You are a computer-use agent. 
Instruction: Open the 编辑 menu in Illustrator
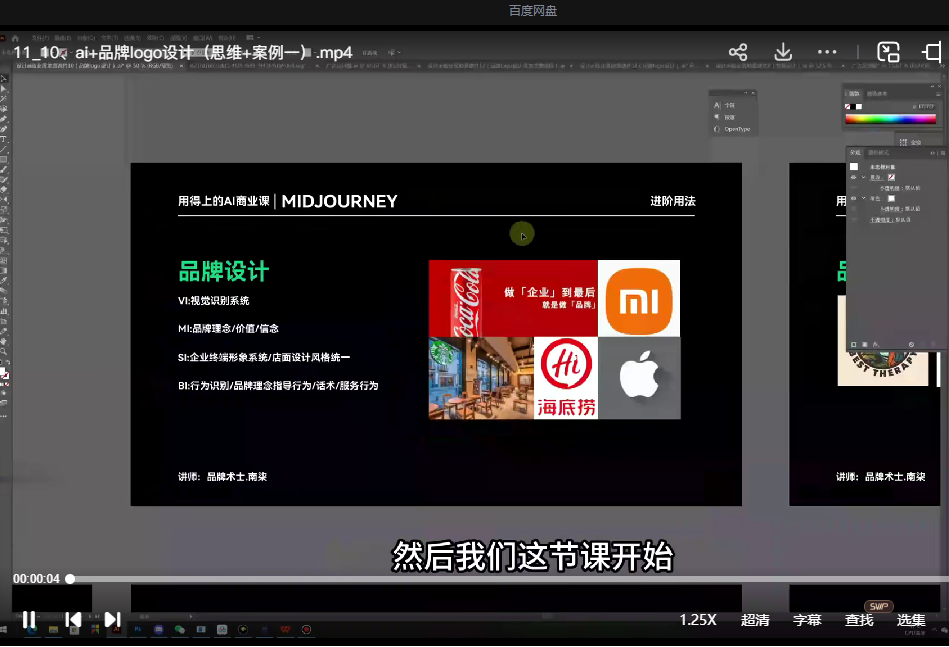63,38
